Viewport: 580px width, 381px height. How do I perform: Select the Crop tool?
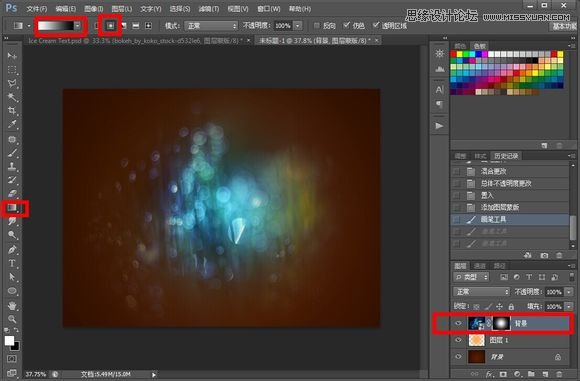click(x=12, y=111)
